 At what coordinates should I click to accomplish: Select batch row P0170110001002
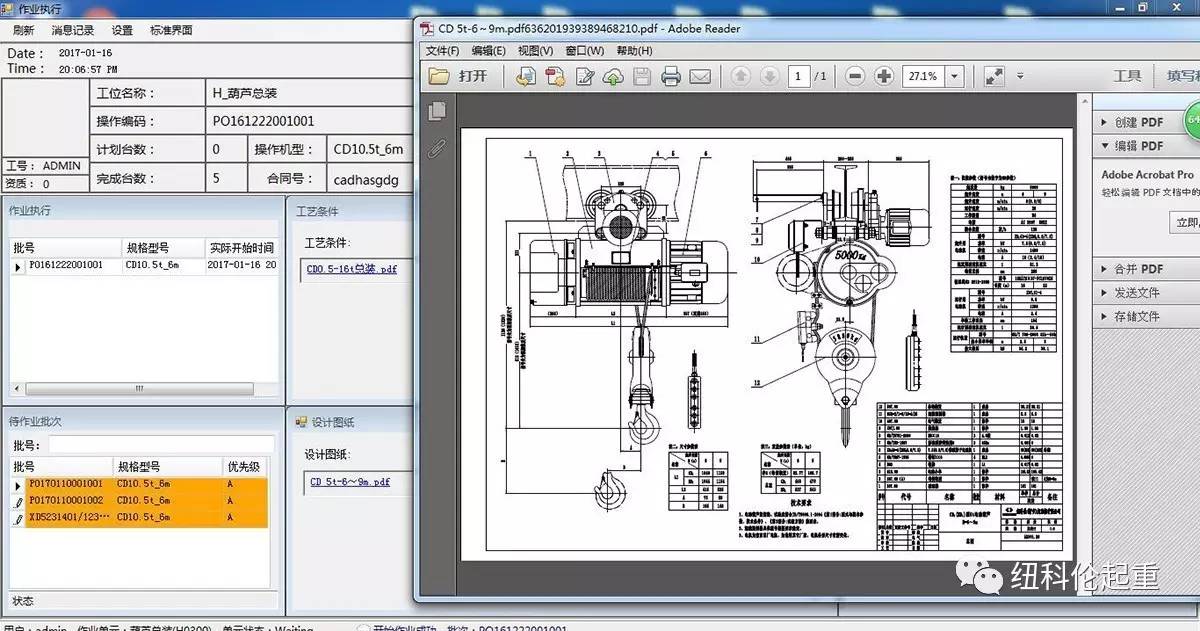tap(66, 500)
